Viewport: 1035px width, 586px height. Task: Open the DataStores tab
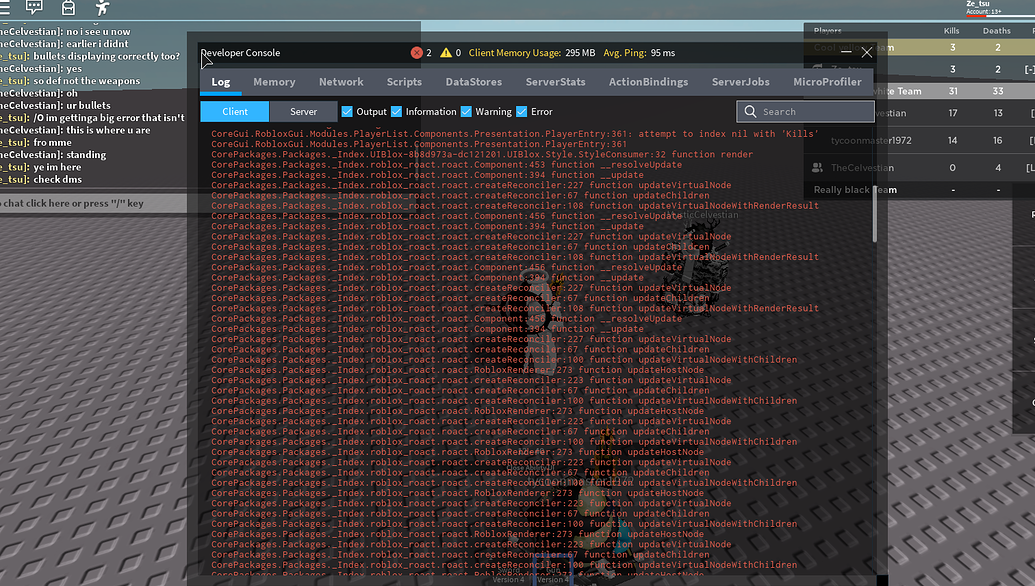pos(473,82)
